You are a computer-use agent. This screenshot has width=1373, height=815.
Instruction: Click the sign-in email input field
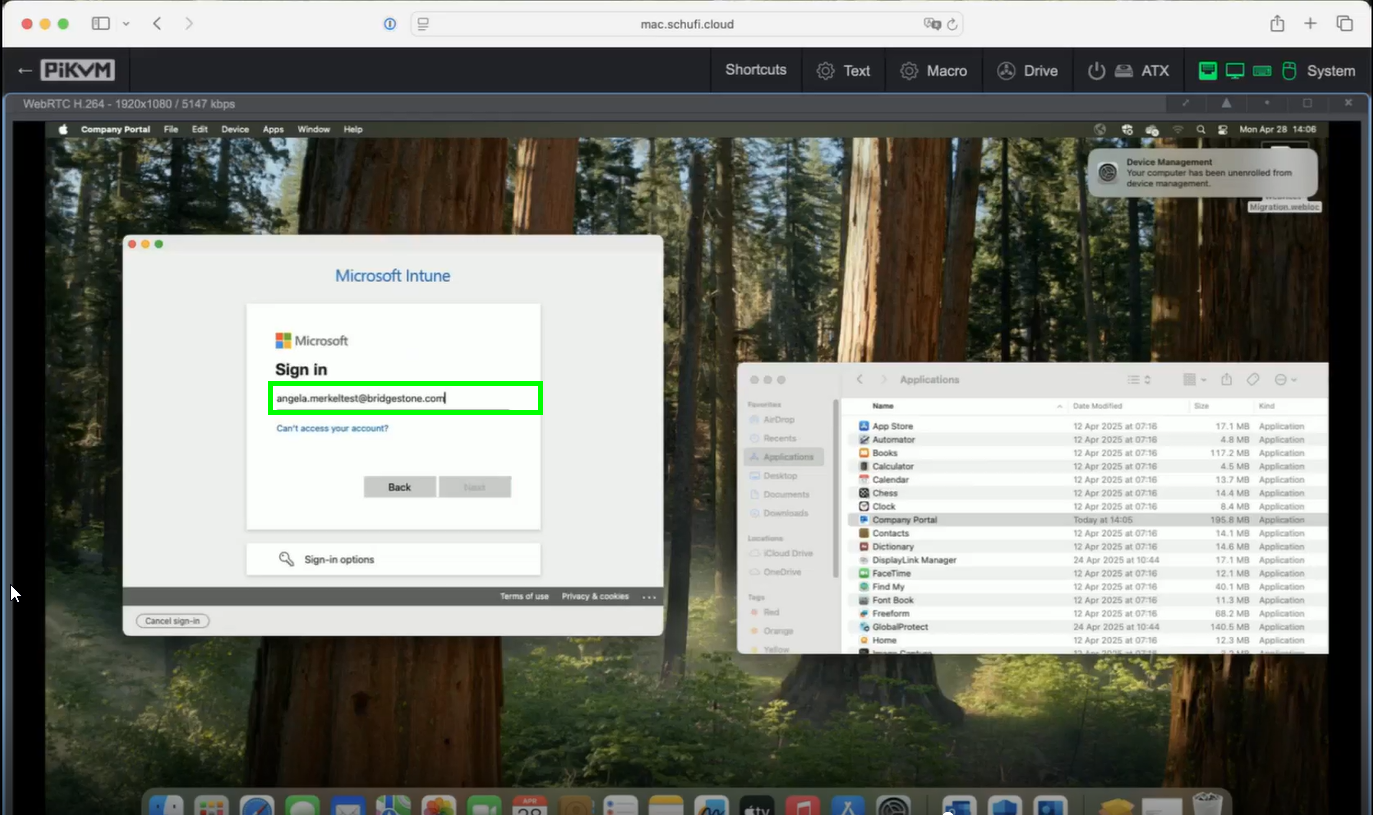[x=405, y=398]
